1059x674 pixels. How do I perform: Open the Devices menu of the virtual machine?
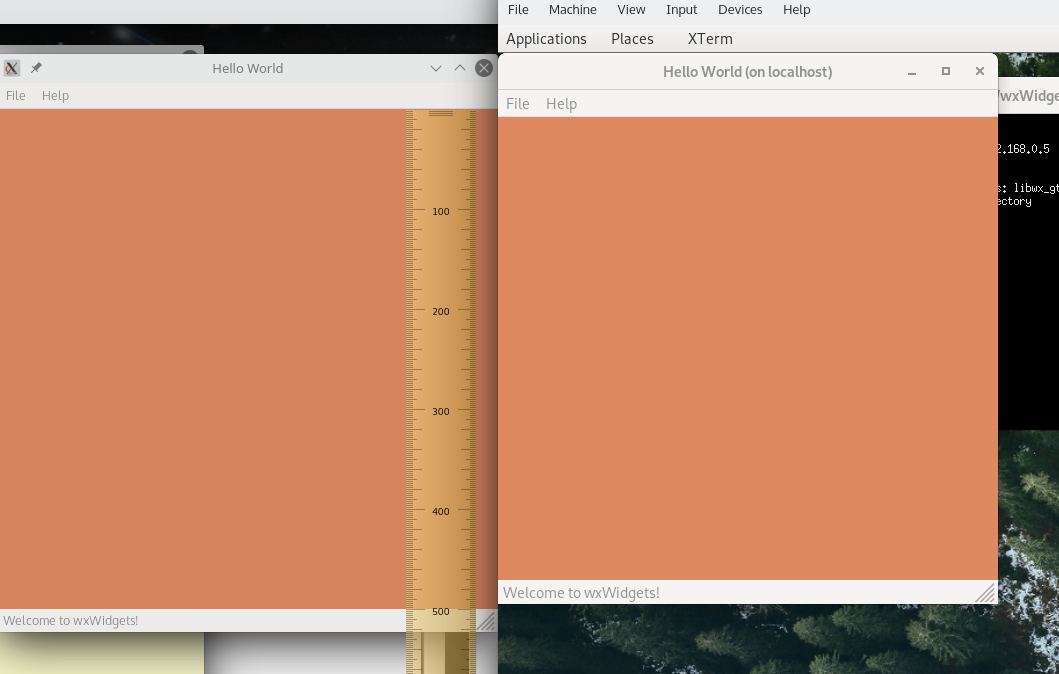[x=740, y=9]
